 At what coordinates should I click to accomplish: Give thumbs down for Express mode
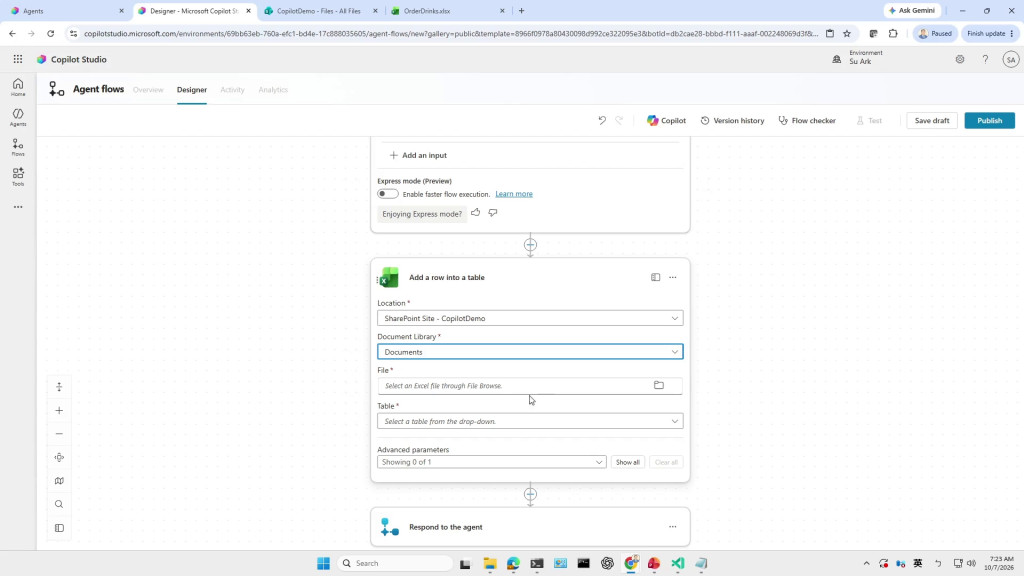click(x=493, y=212)
